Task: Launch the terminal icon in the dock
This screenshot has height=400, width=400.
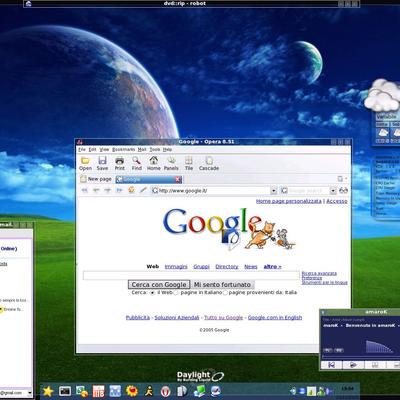Action: point(65,391)
